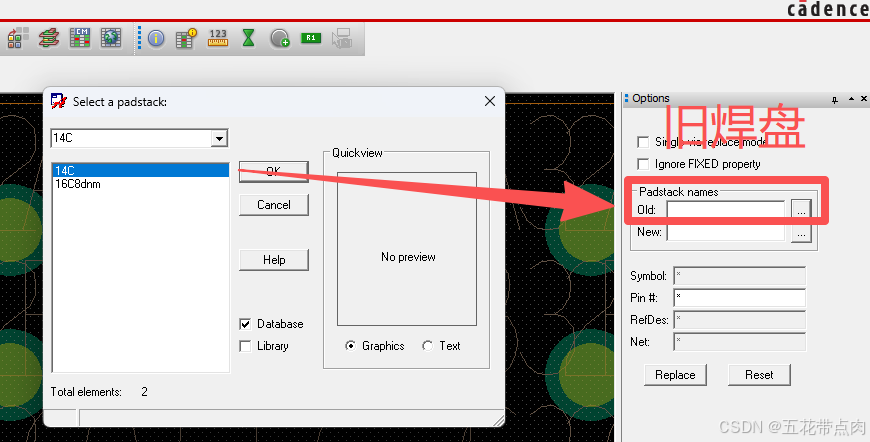Click the Help button
The width and height of the screenshot is (870, 442).
pos(274,260)
